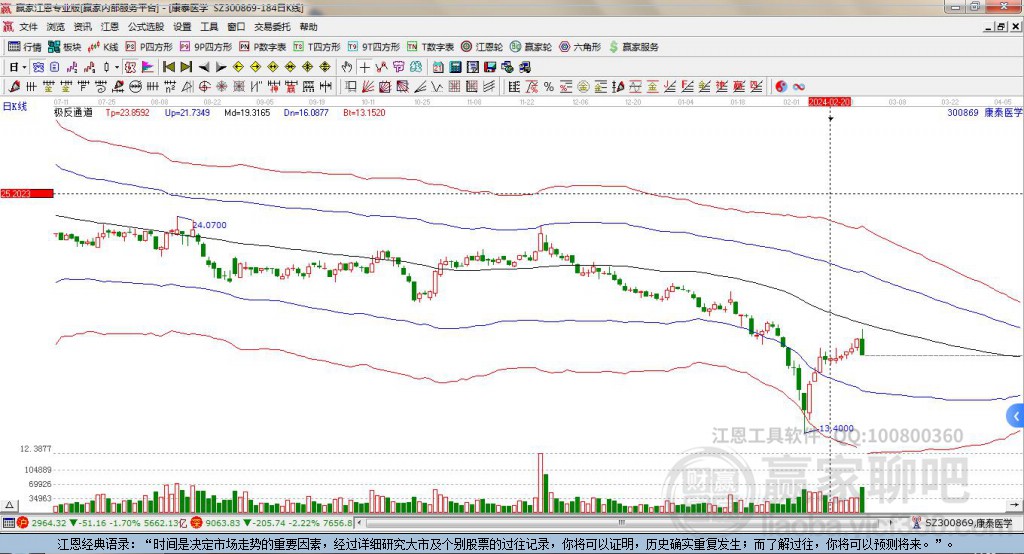Open 赢家服务 dollar-sign service

(634, 47)
